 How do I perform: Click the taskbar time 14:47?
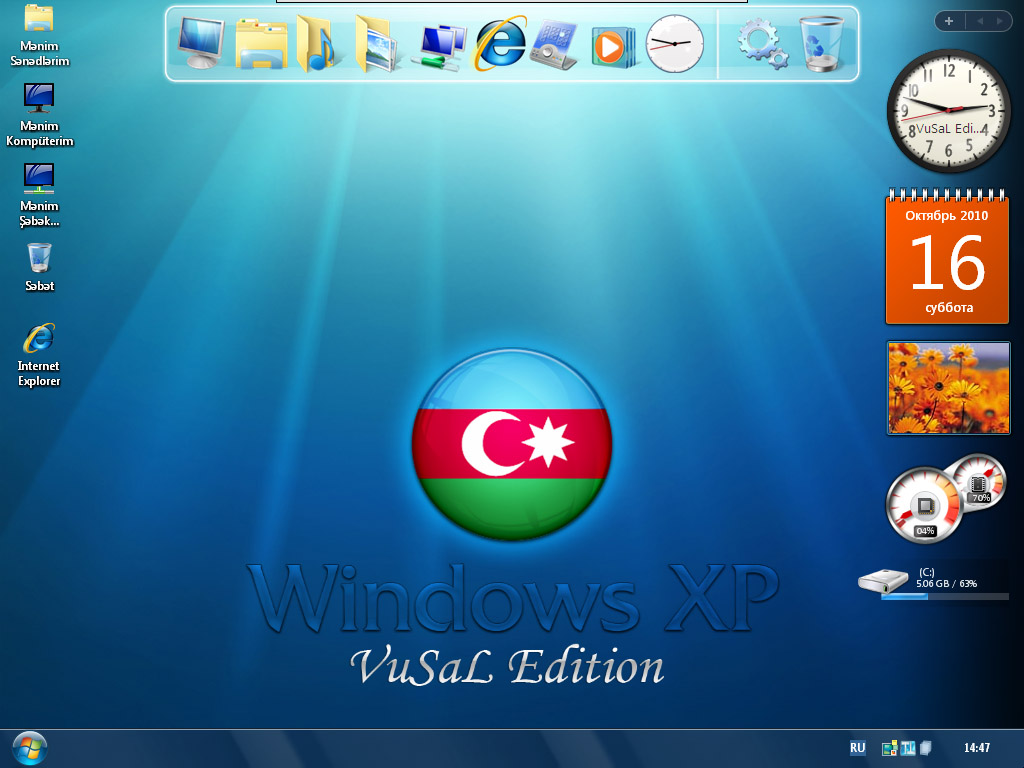[977, 748]
